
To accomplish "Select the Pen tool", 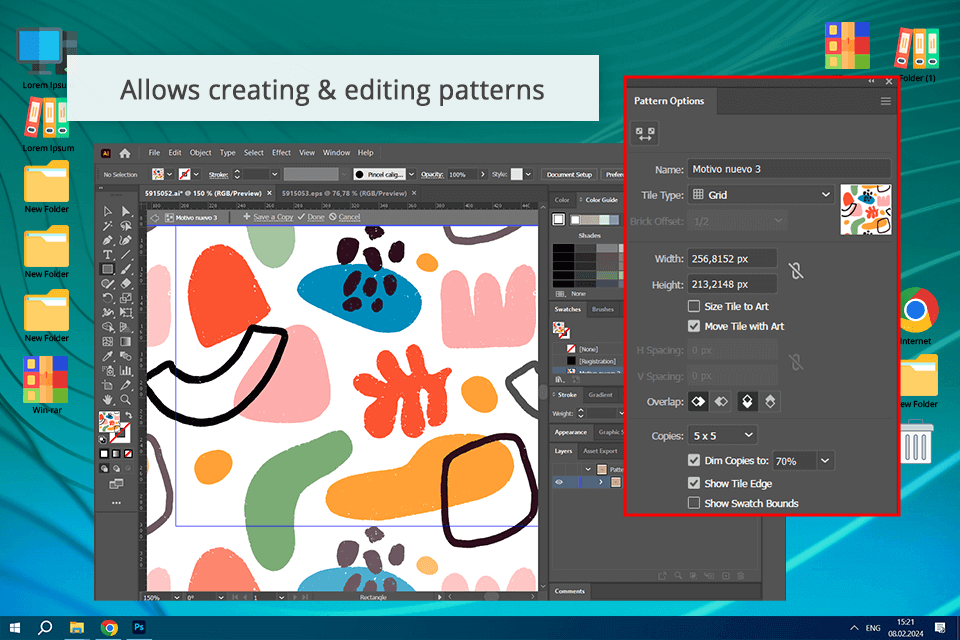I will pyautogui.click(x=108, y=240).
